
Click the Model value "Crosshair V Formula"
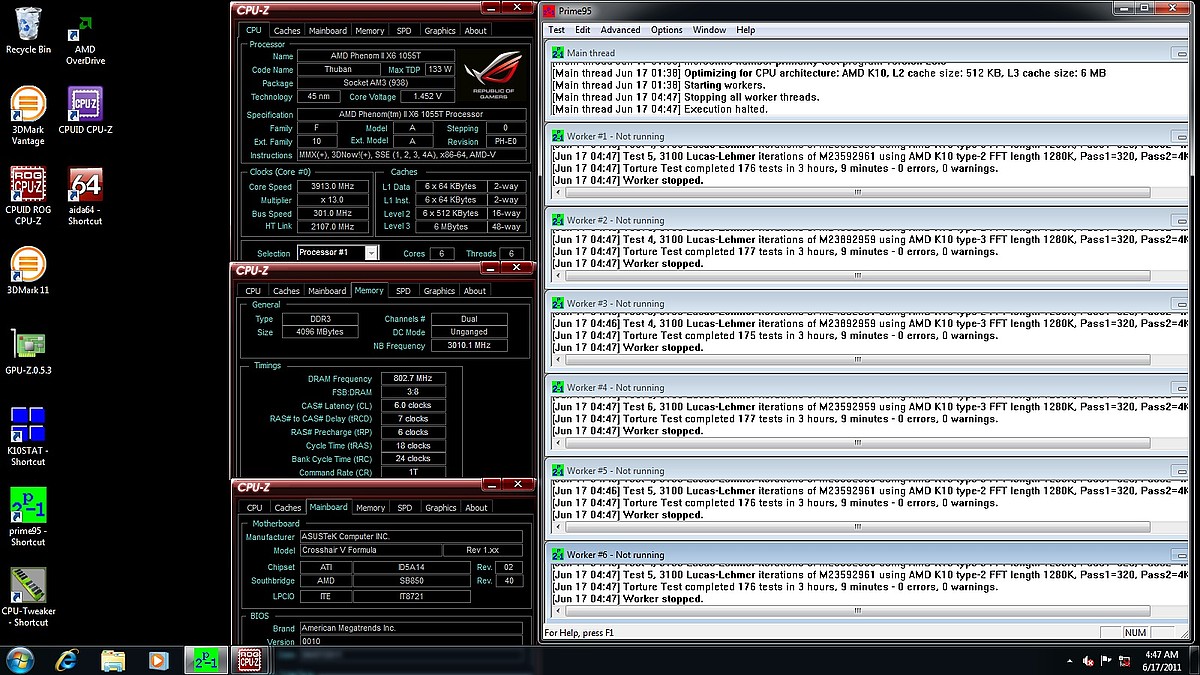pos(370,550)
